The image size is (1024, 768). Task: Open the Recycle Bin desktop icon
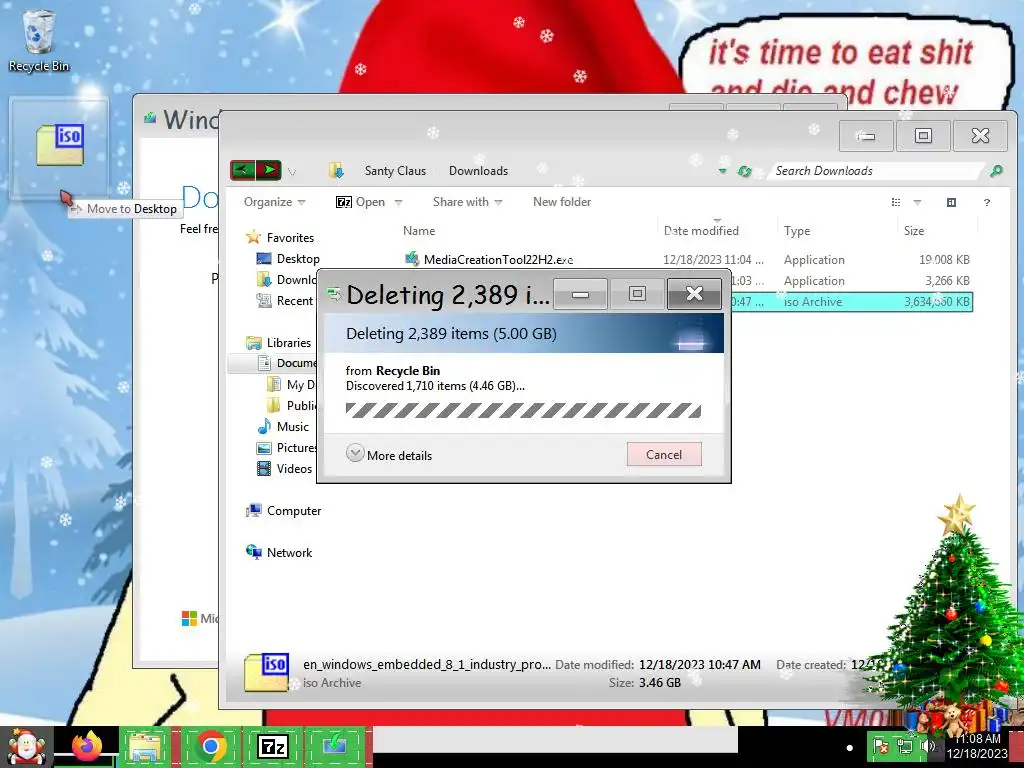(39, 40)
